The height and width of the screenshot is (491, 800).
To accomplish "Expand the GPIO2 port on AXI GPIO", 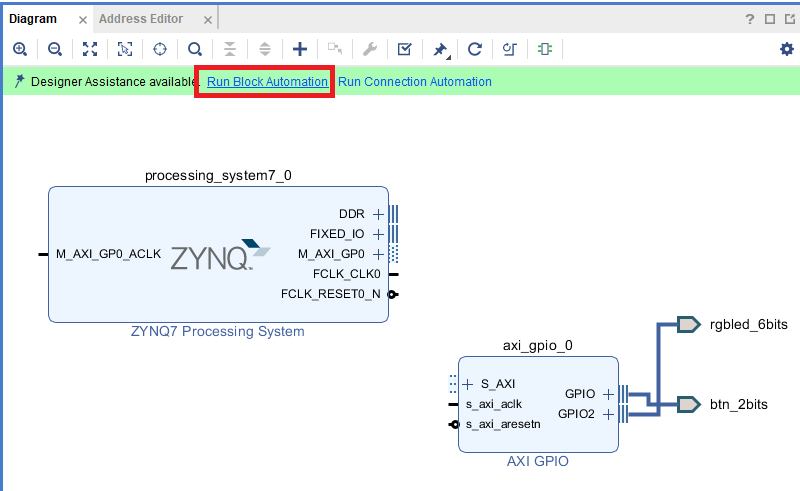I will point(608,413).
